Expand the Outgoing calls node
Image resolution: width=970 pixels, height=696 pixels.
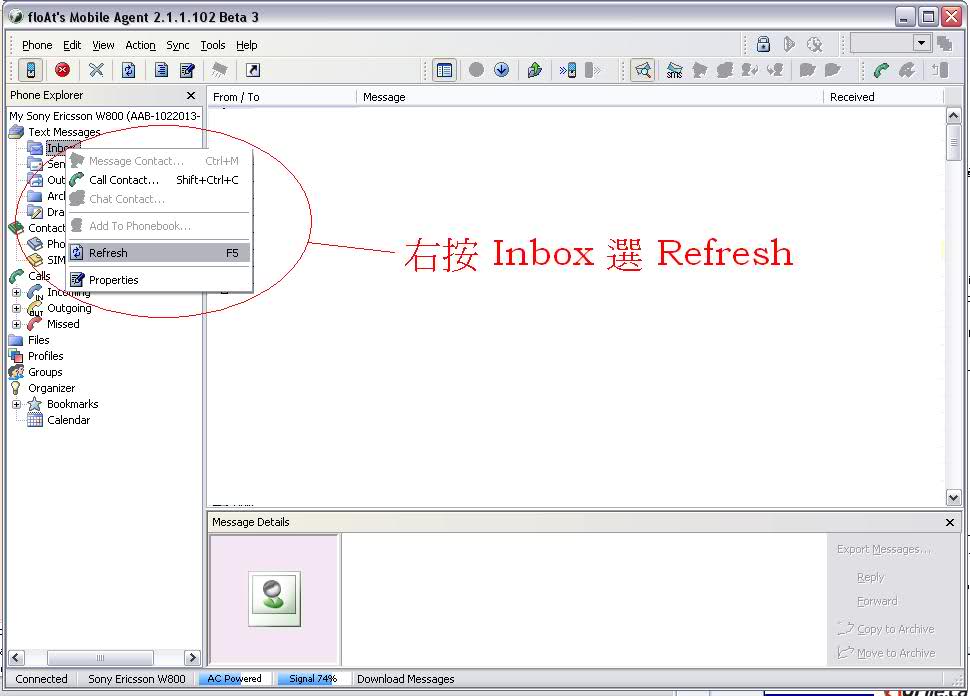tap(17, 308)
